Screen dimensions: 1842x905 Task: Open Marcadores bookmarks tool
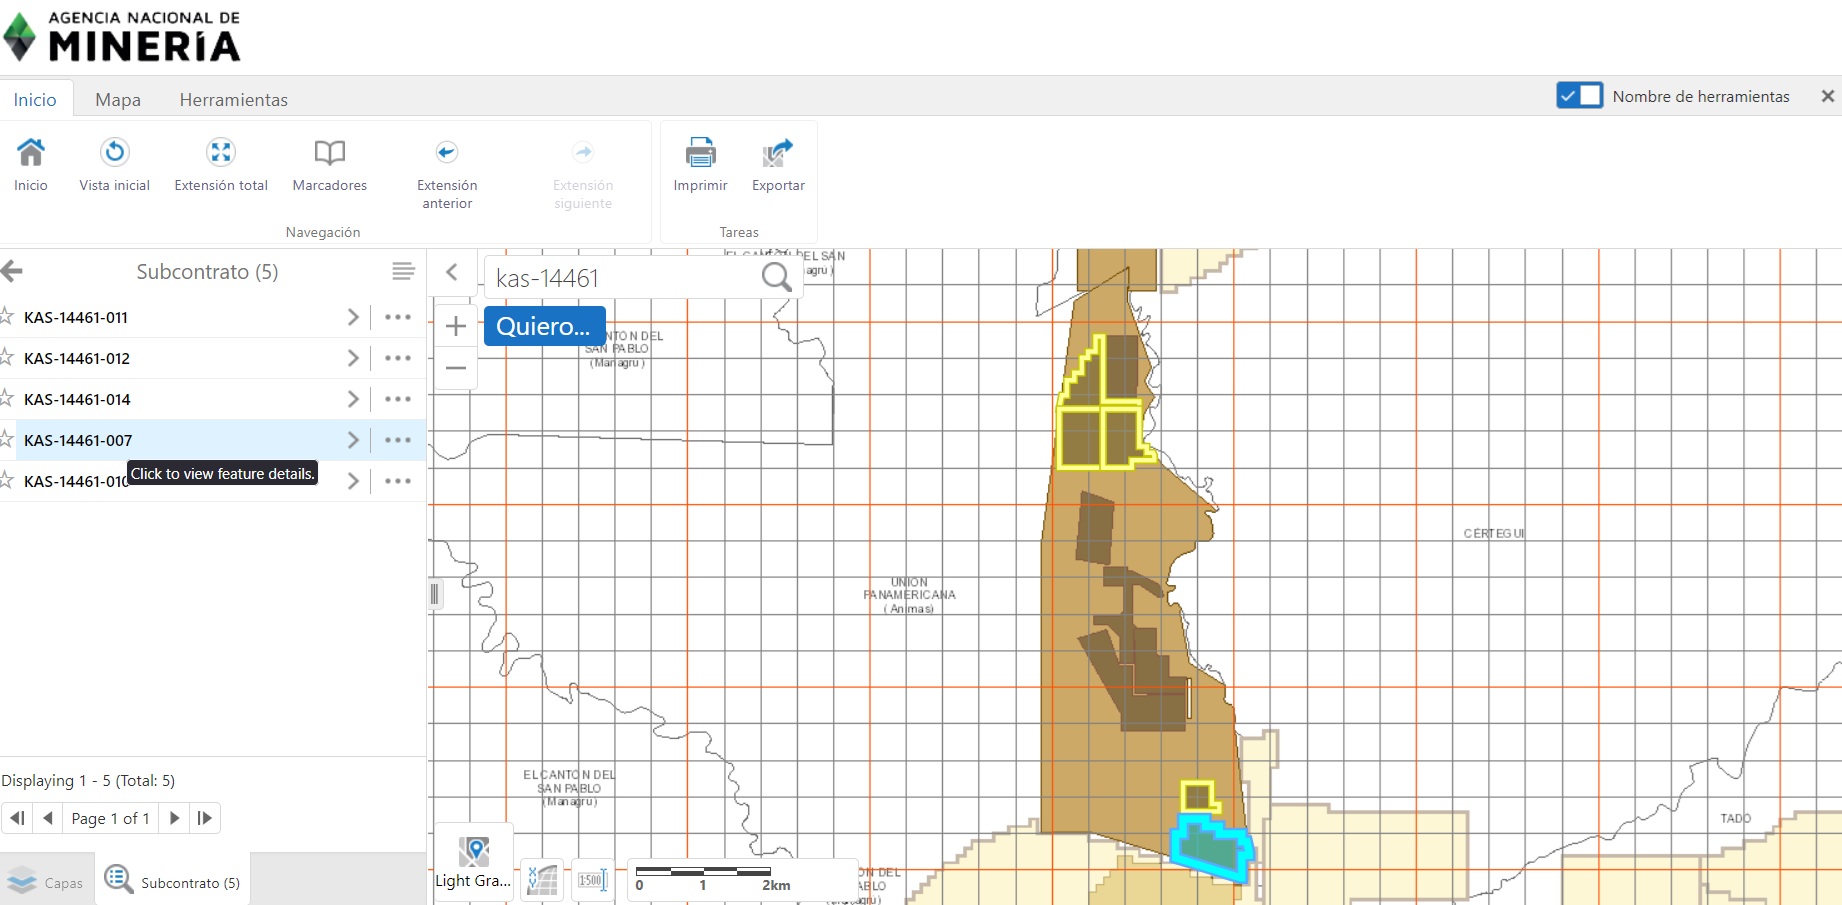pyautogui.click(x=329, y=153)
